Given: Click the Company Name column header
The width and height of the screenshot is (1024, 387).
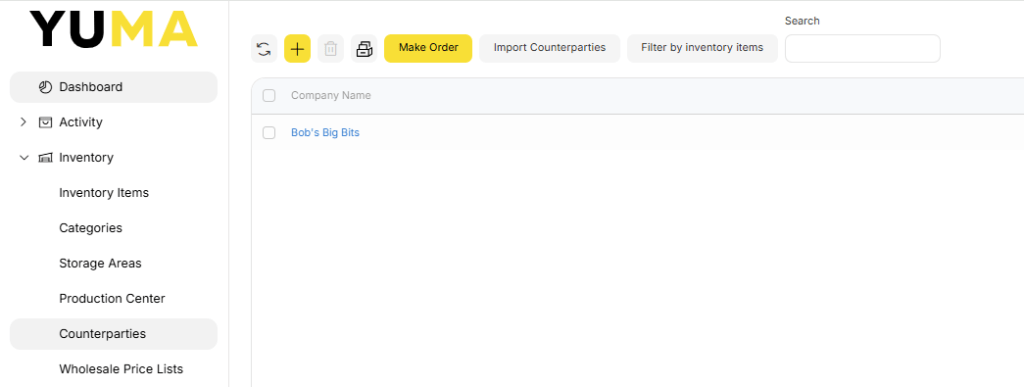Looking at the screenshot, I should point(331,95).
